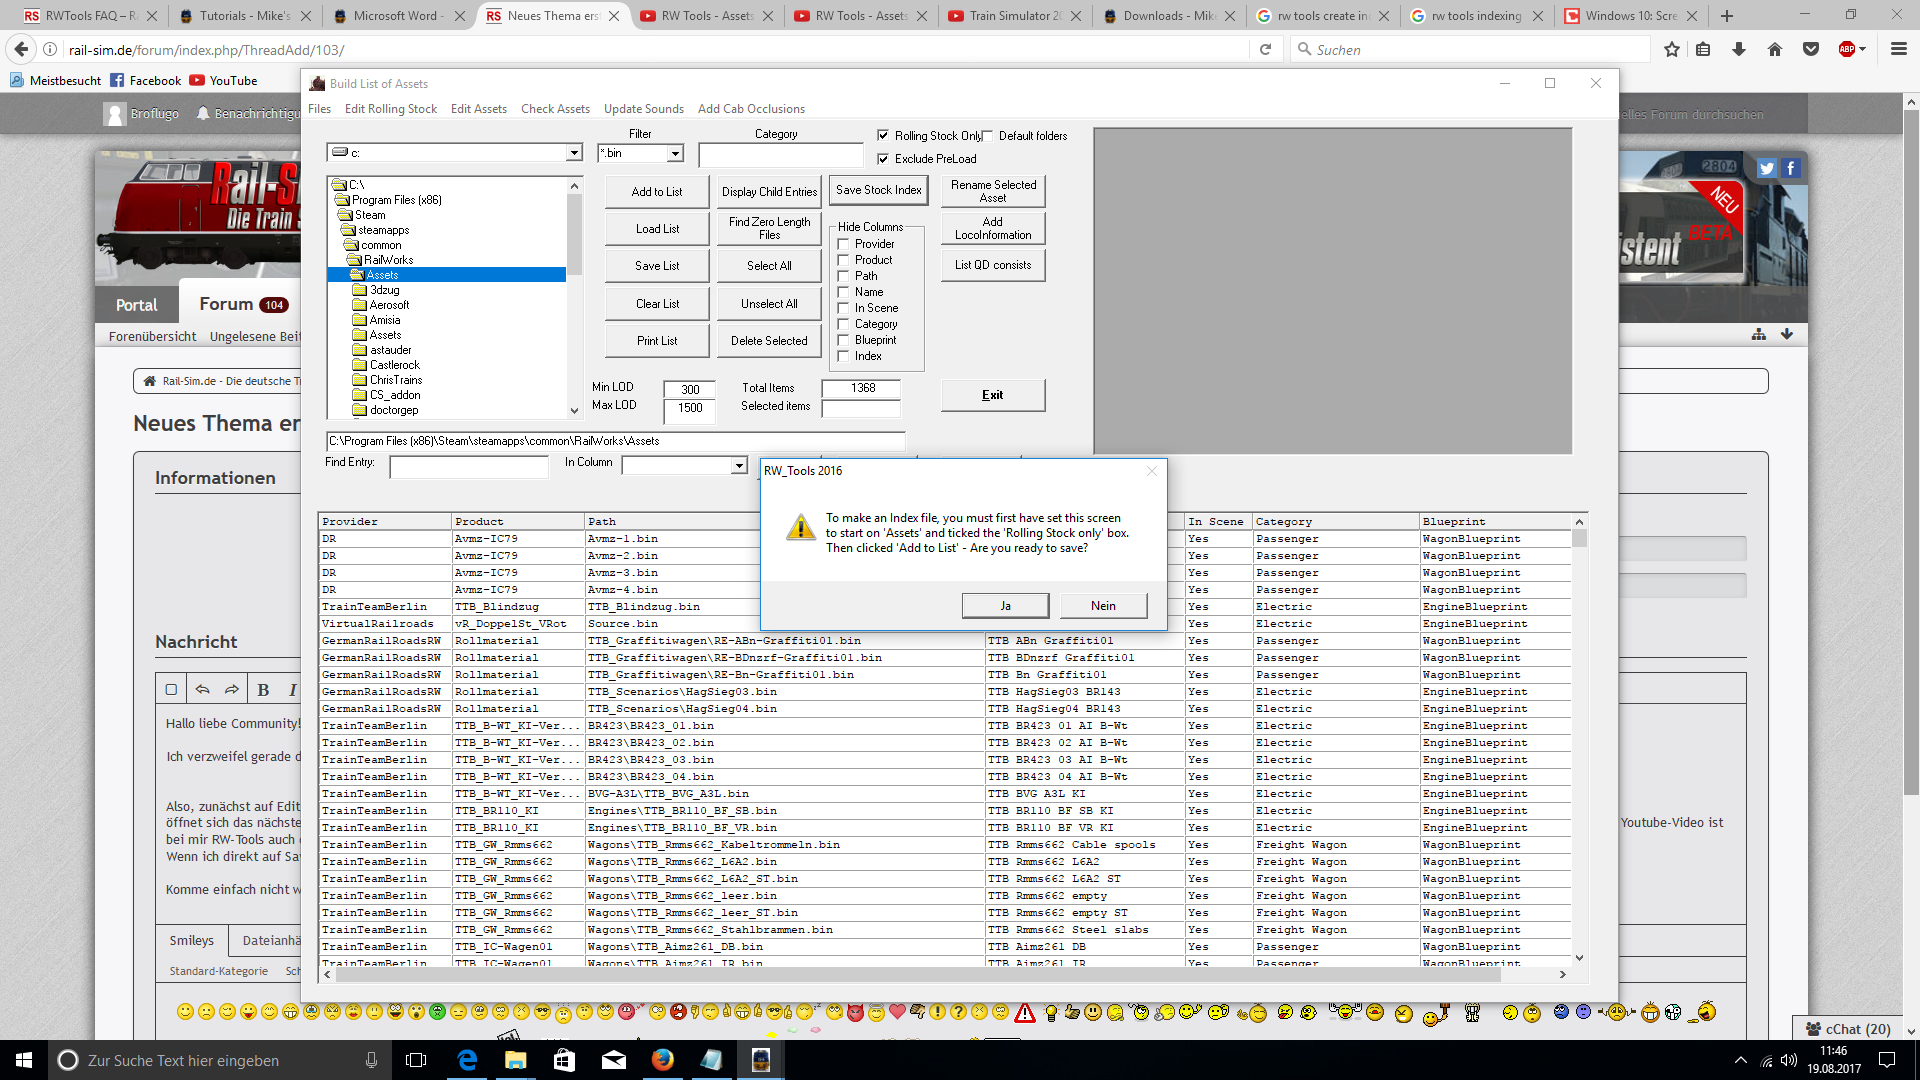Open the Add Cab Occlusions menu

pyautogui.click(x=751, y=109)
